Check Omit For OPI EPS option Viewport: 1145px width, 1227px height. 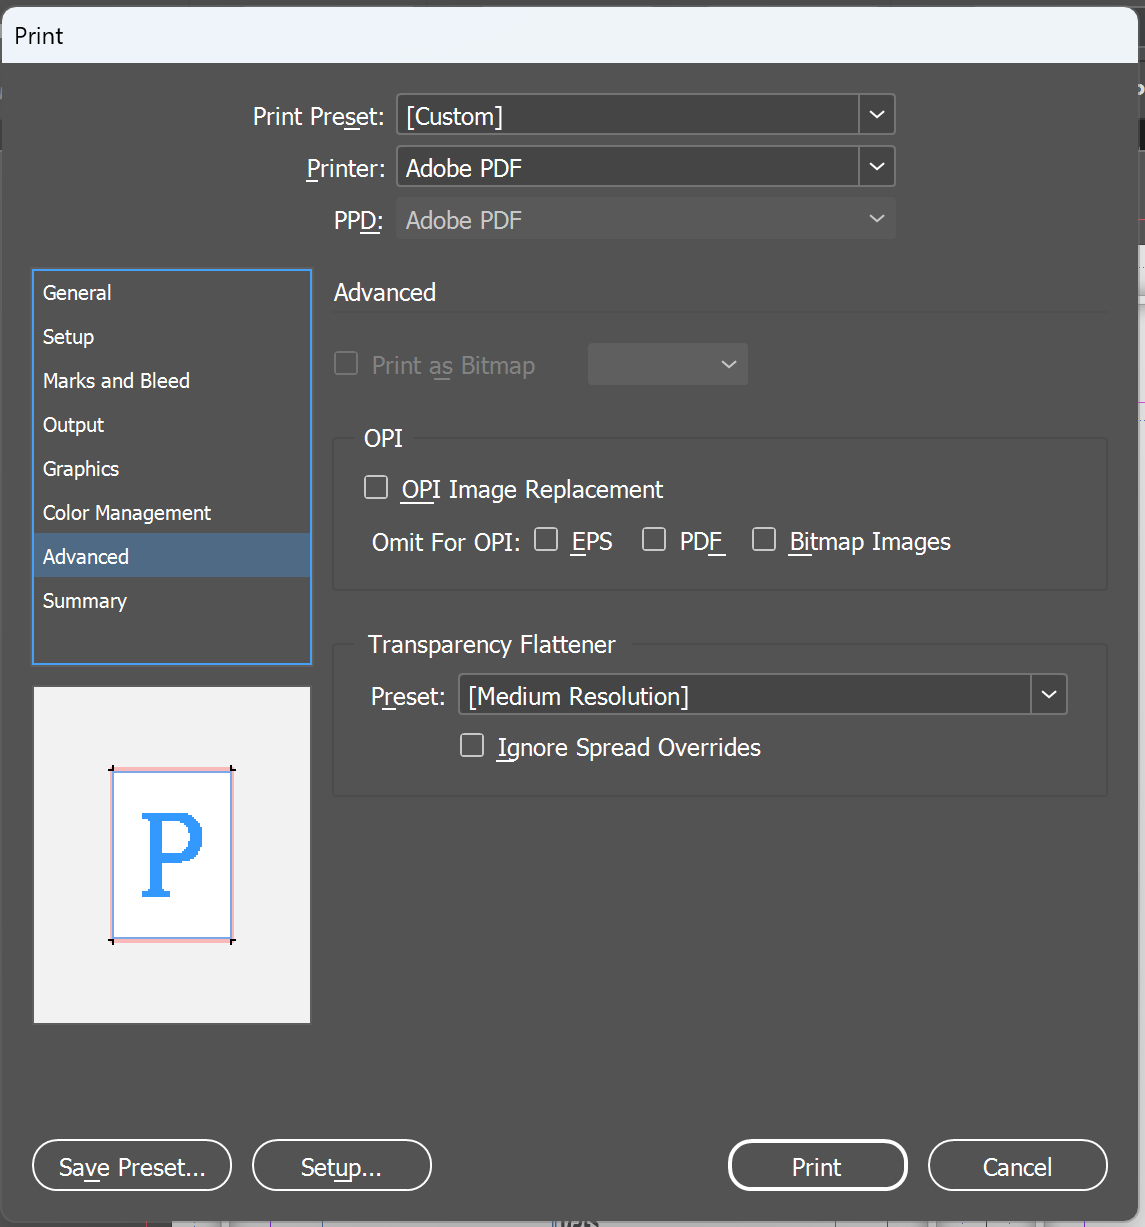(x=546, y=540)
